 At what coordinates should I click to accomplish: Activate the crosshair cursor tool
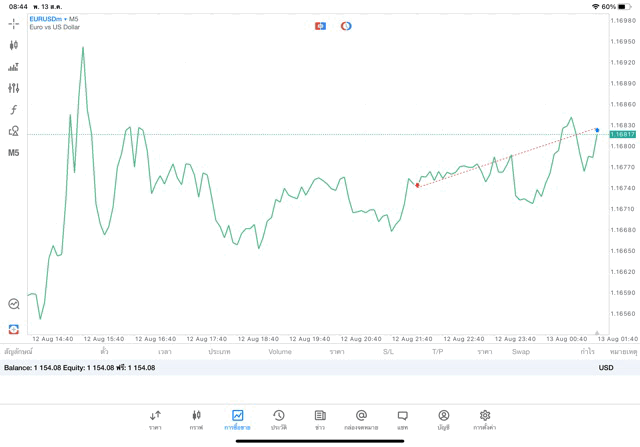pyautogui.click(x=14, y=23)
